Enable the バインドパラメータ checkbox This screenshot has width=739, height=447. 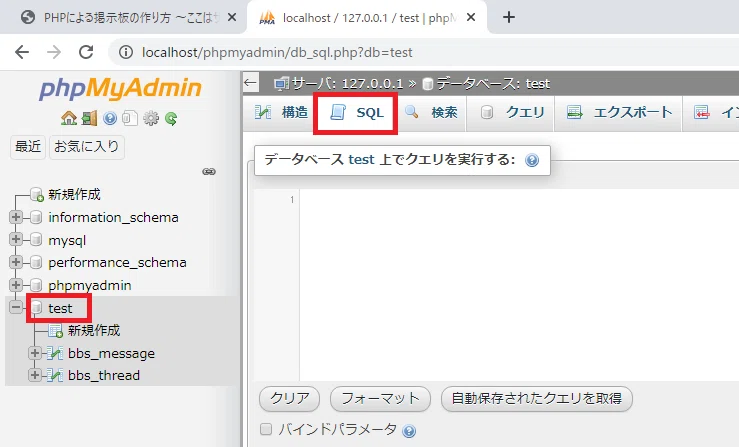click(266, 429)
